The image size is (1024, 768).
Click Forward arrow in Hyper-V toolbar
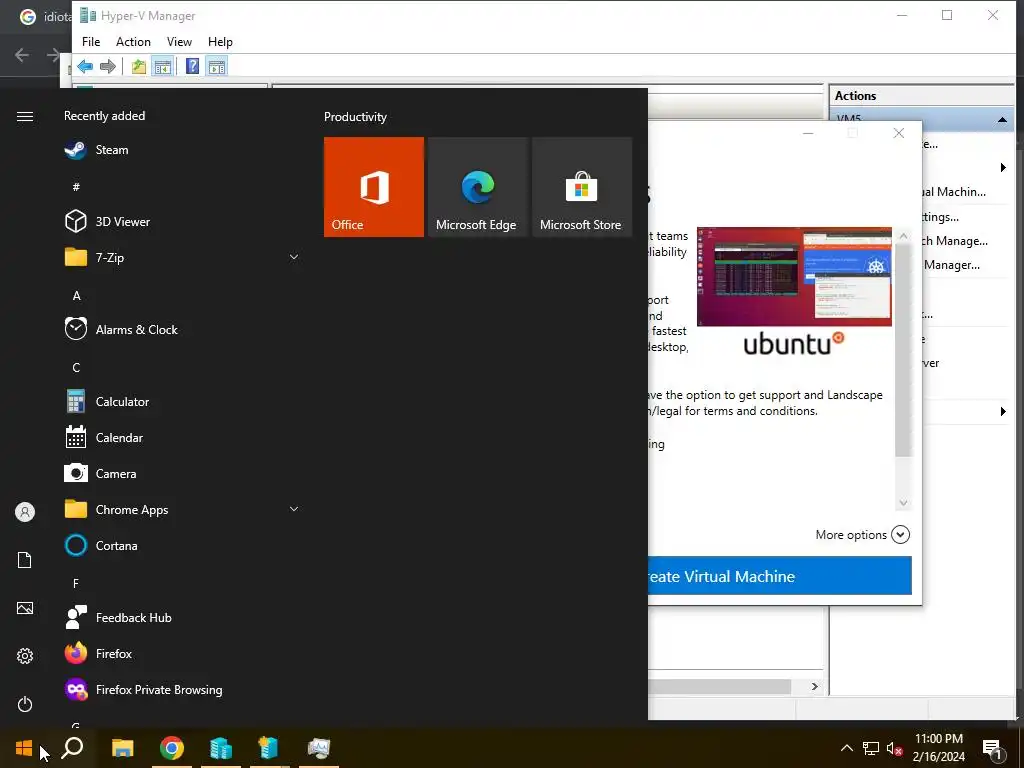click(x=108, y=66)
